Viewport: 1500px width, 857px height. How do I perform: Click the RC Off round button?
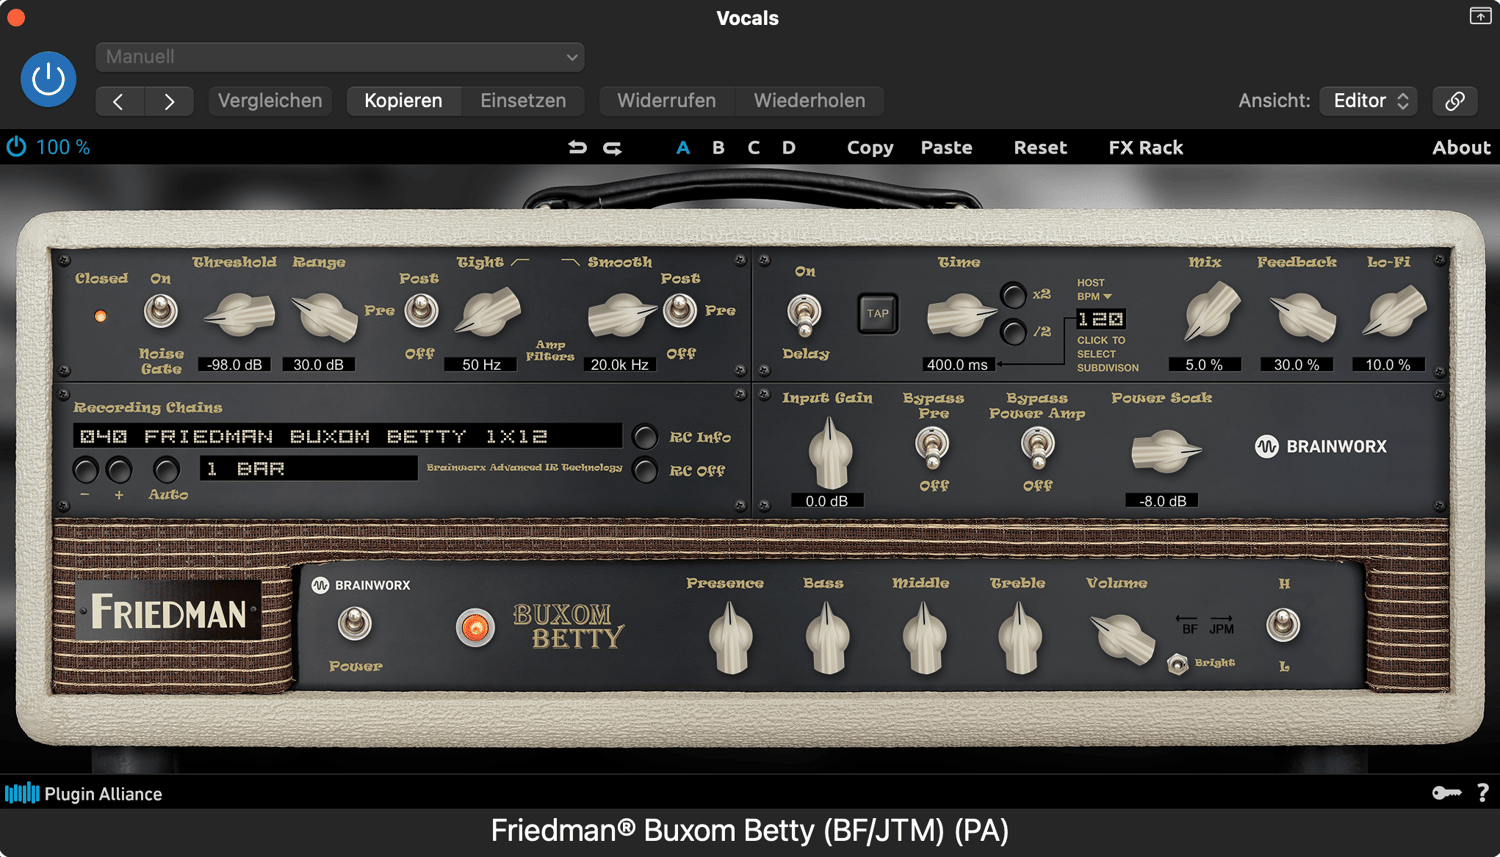click(x=645, y=470)
